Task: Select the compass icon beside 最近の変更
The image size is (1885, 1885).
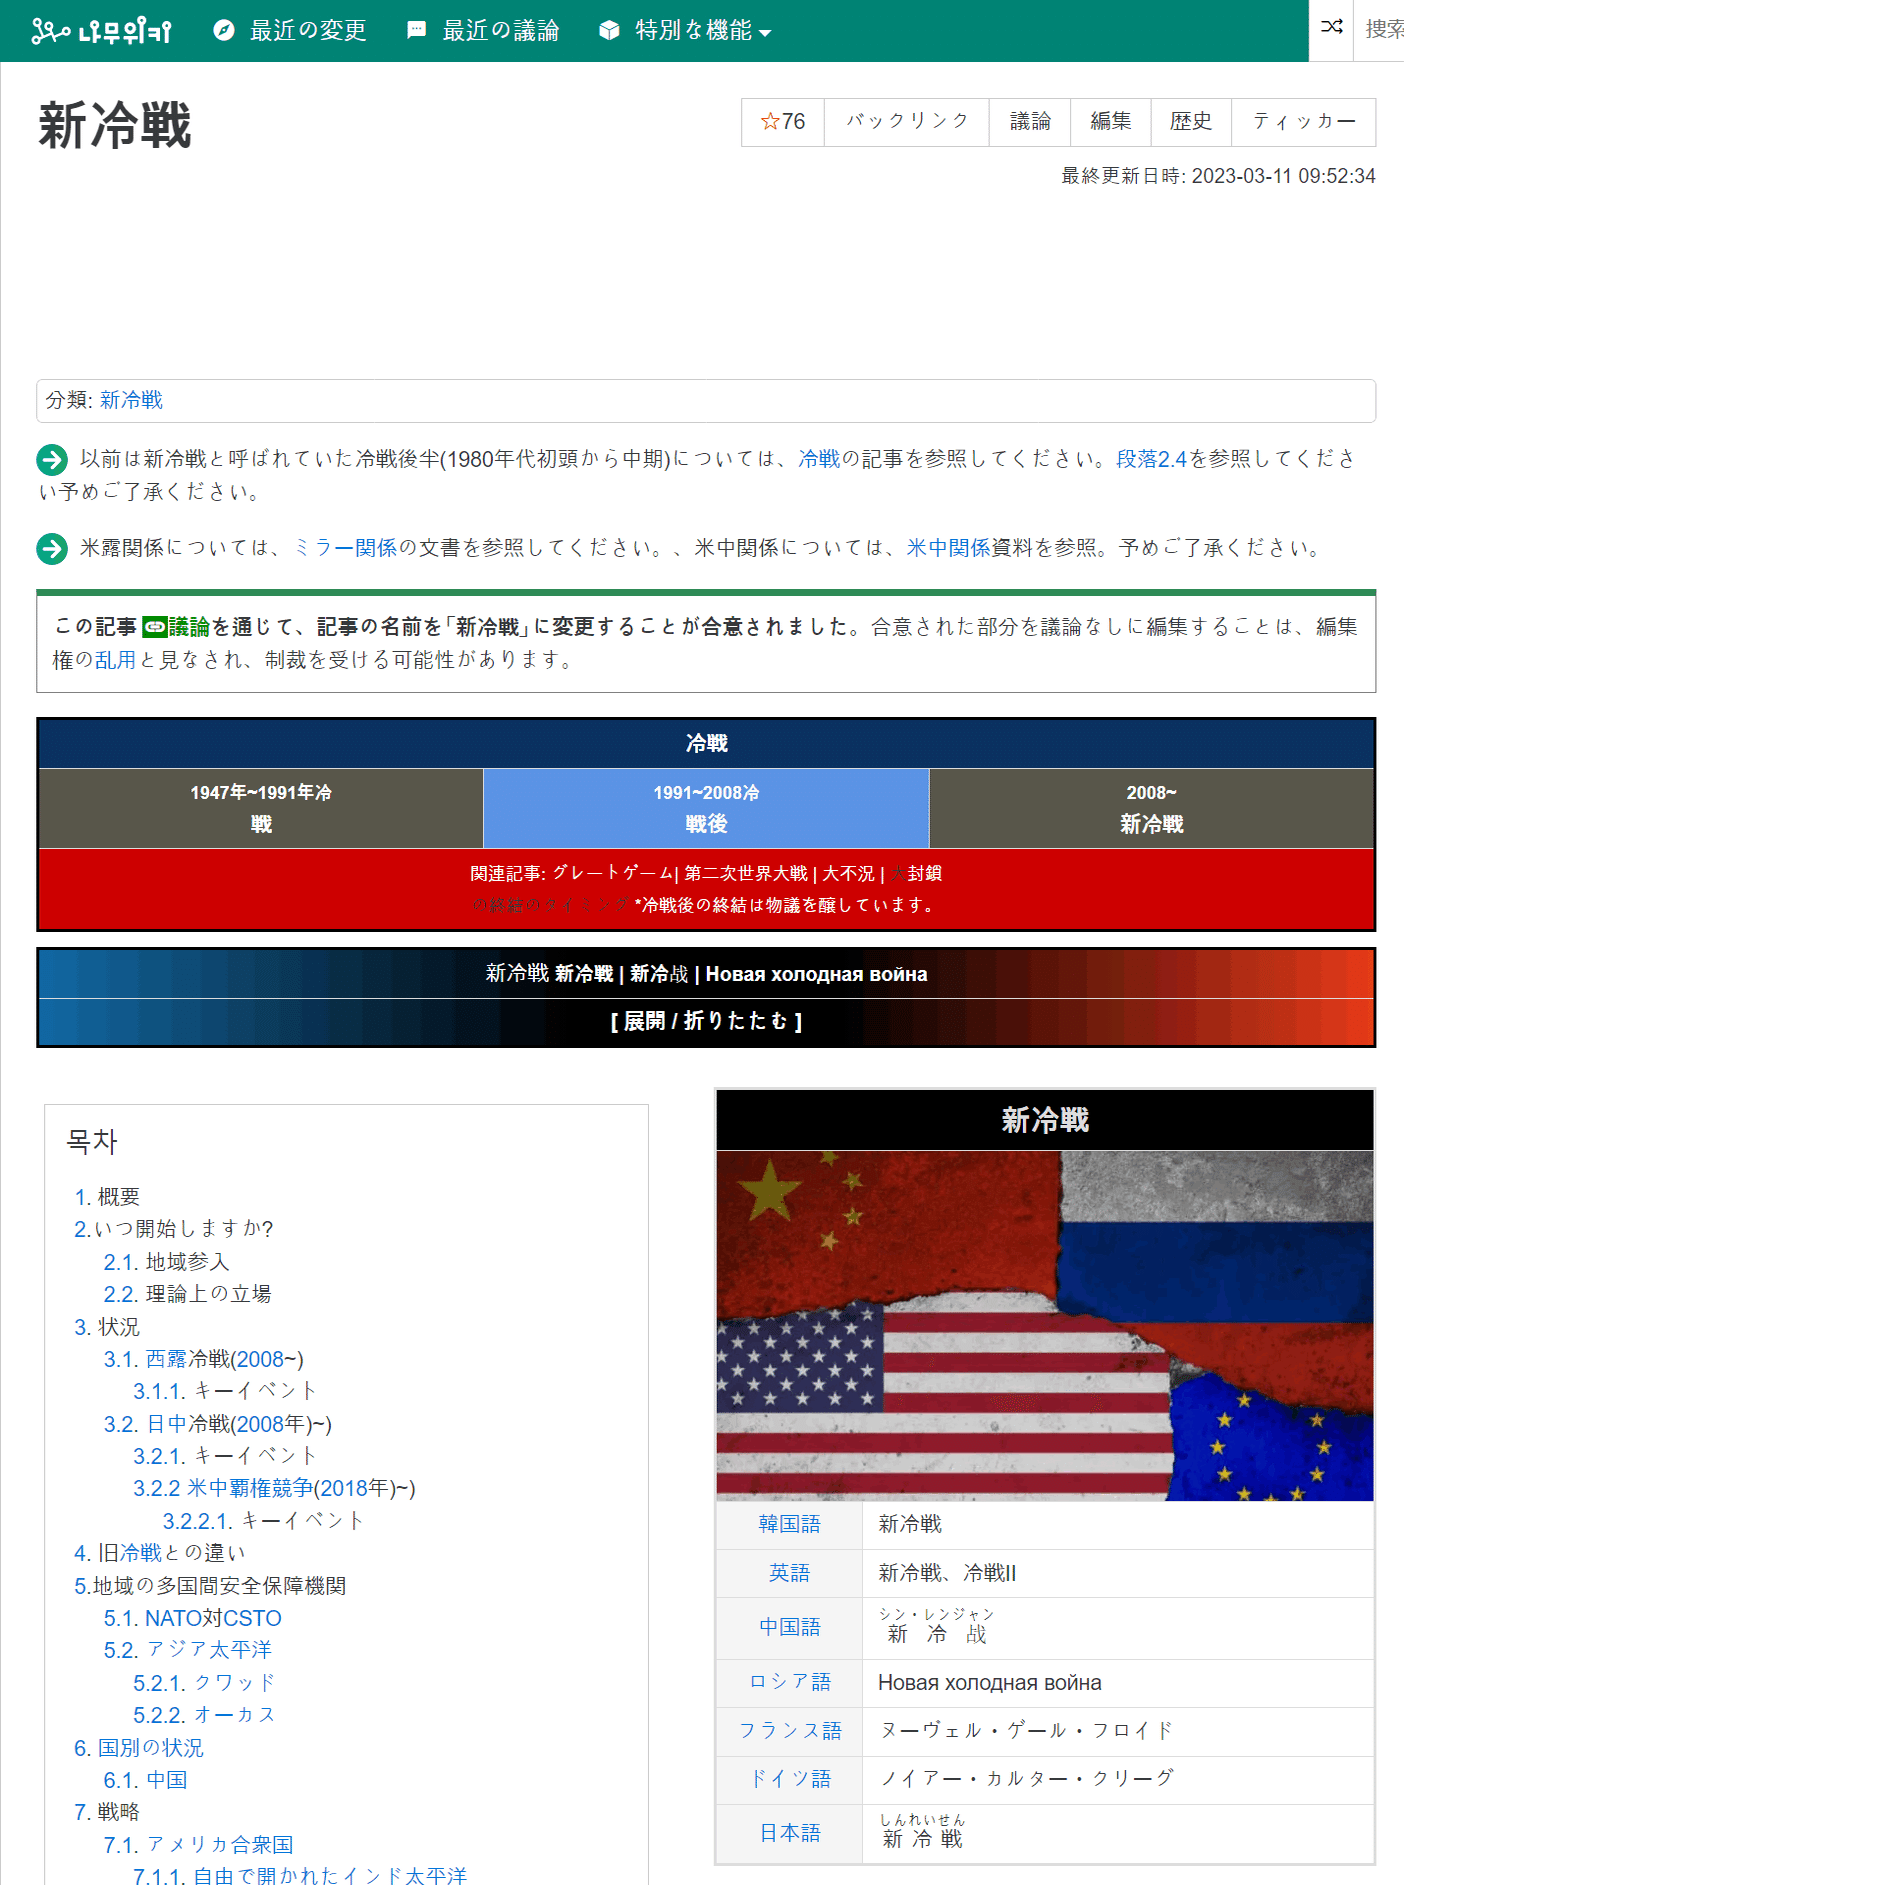Action: pos(222,29)
